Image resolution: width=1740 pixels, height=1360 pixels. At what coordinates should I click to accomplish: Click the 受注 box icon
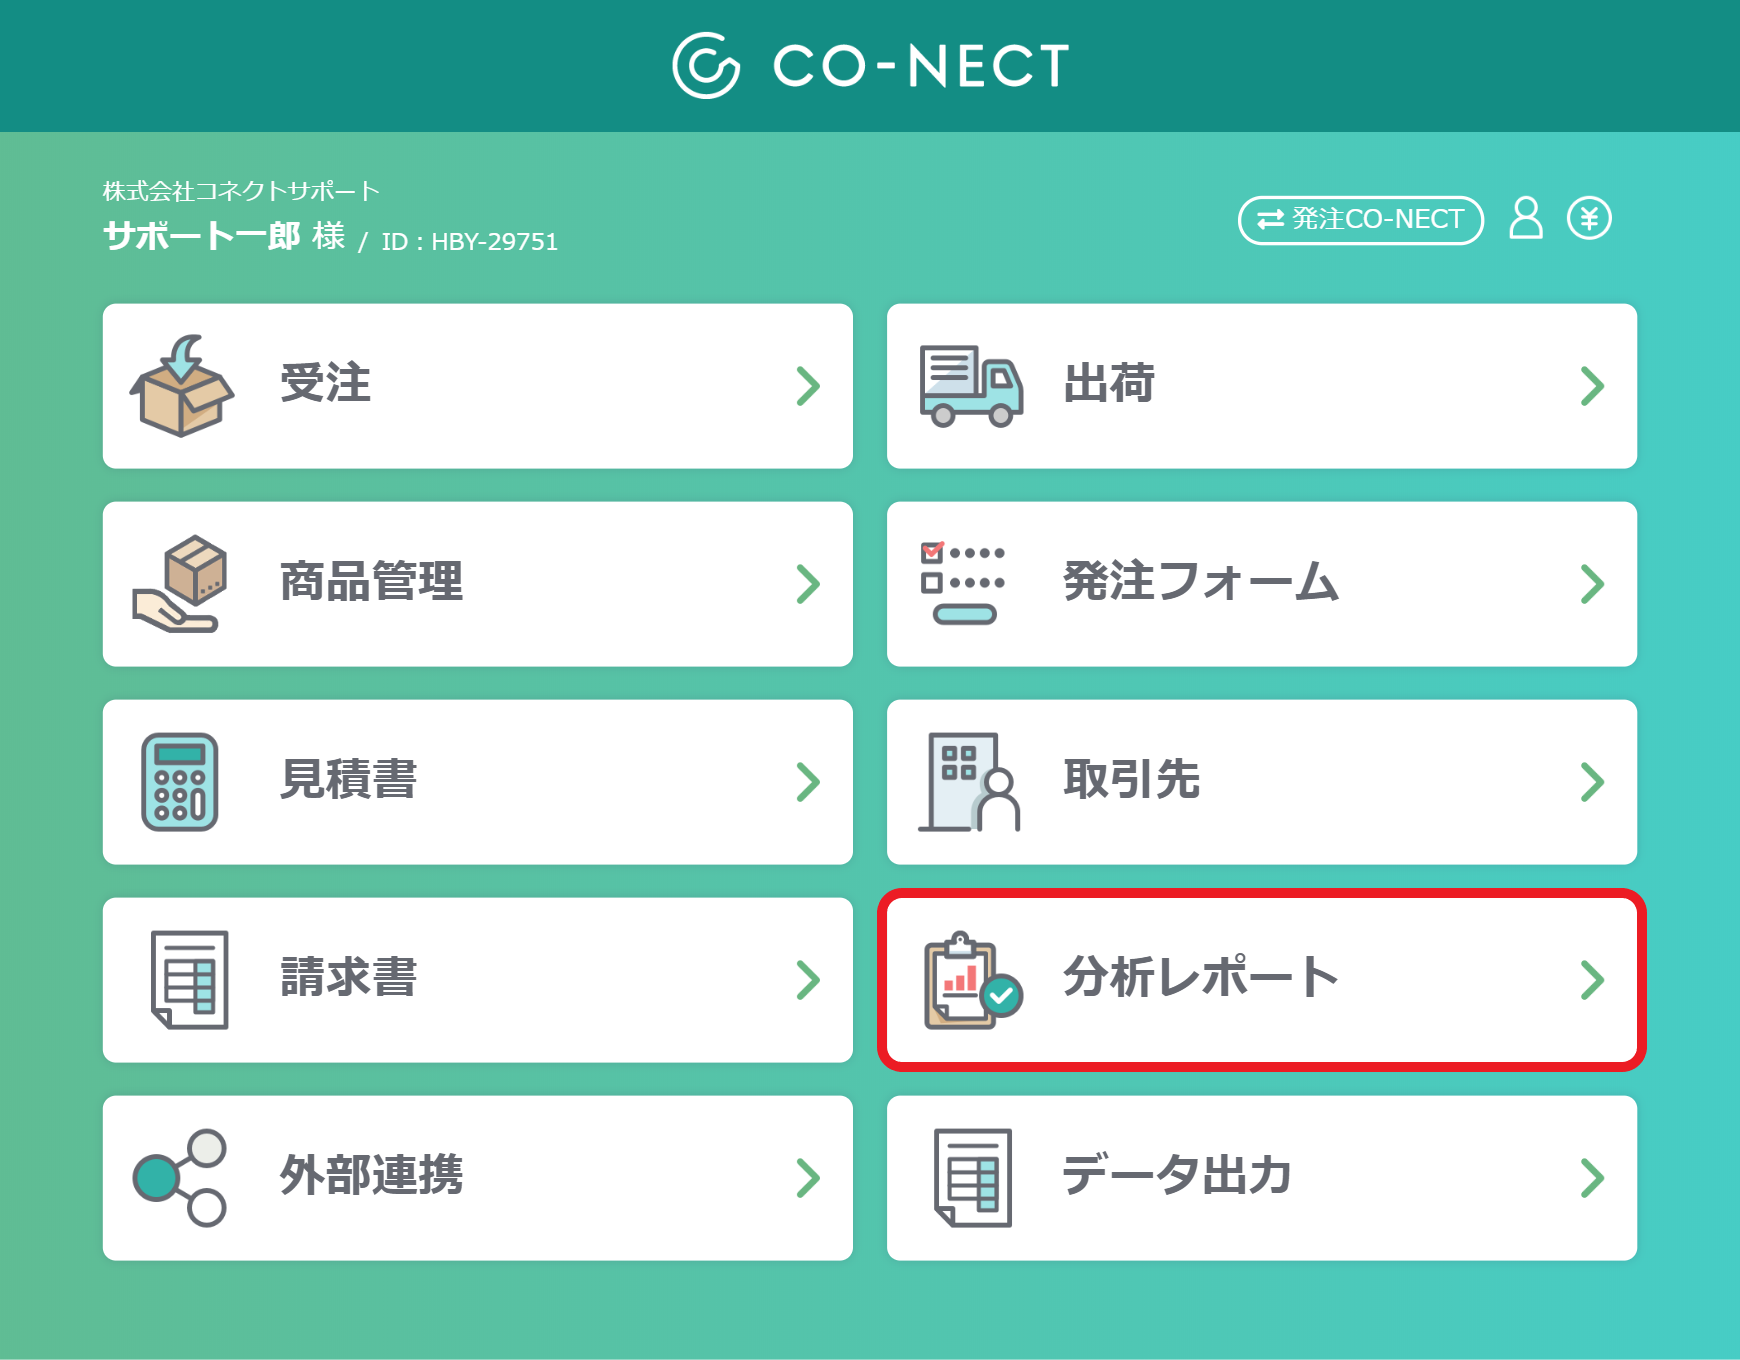coord(182,385)
